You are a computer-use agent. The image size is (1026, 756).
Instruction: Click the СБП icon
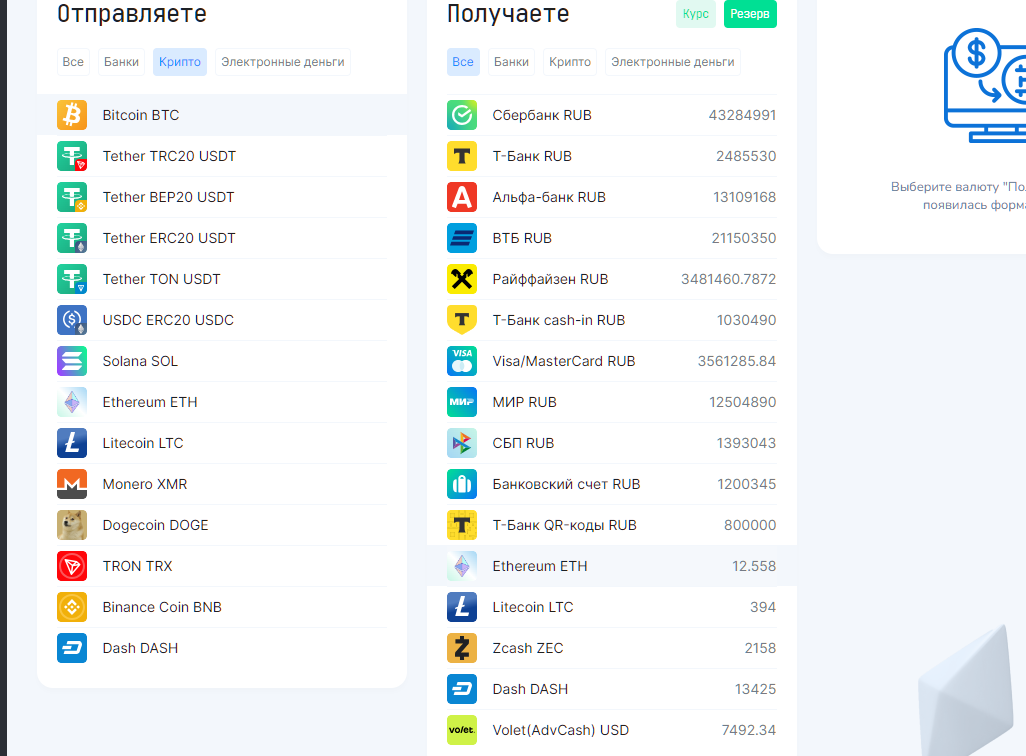click(462, 443)
